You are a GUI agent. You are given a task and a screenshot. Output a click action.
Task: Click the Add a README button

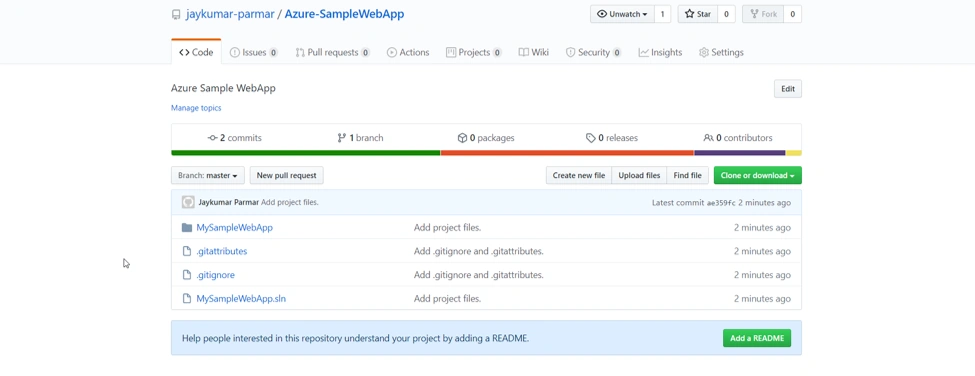(x=757, y=338)
